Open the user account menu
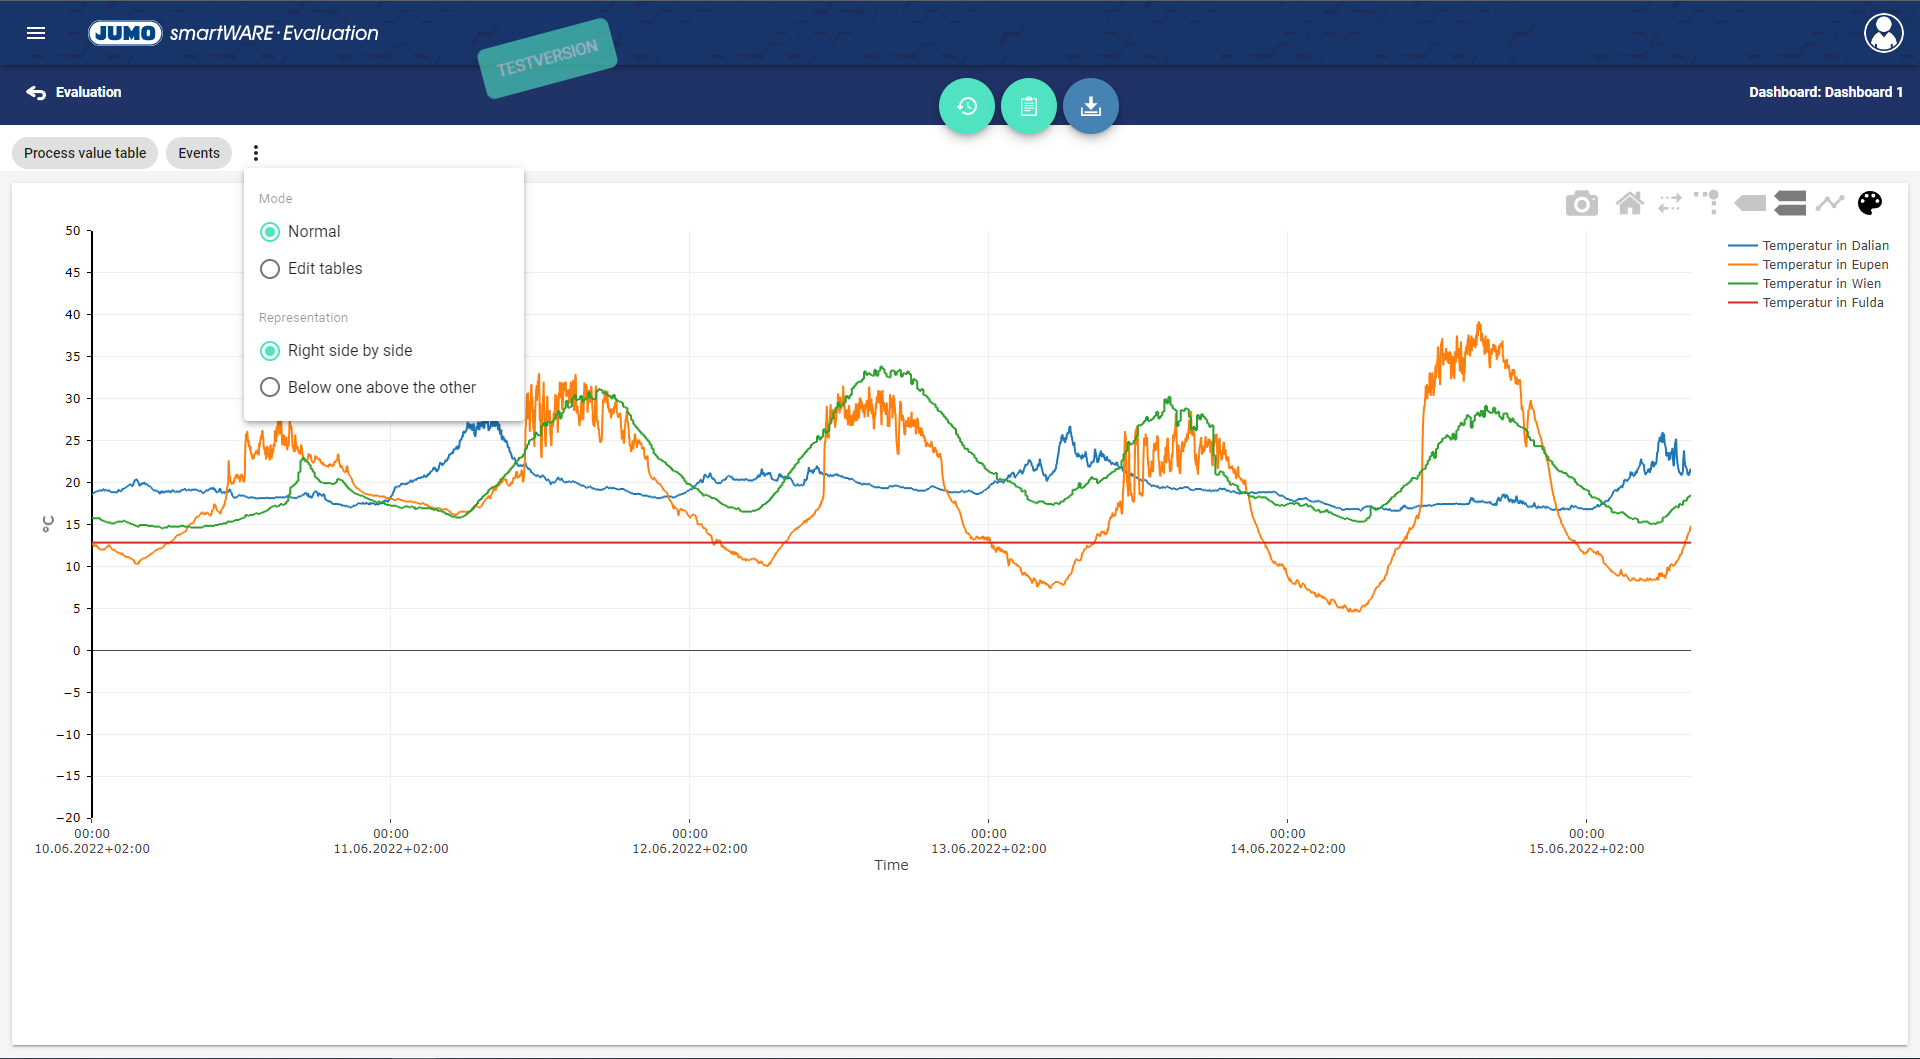This screenshot has width=1920, height=1059. point(1883,33)
